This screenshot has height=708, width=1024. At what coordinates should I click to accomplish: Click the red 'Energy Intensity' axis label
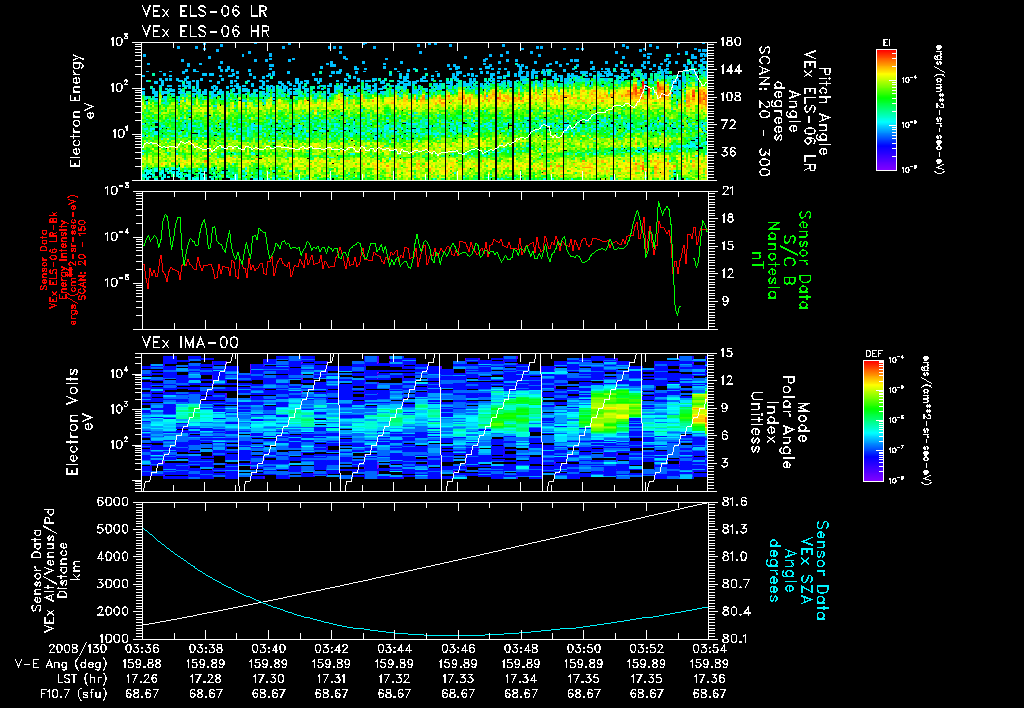[x=64, y=260]
